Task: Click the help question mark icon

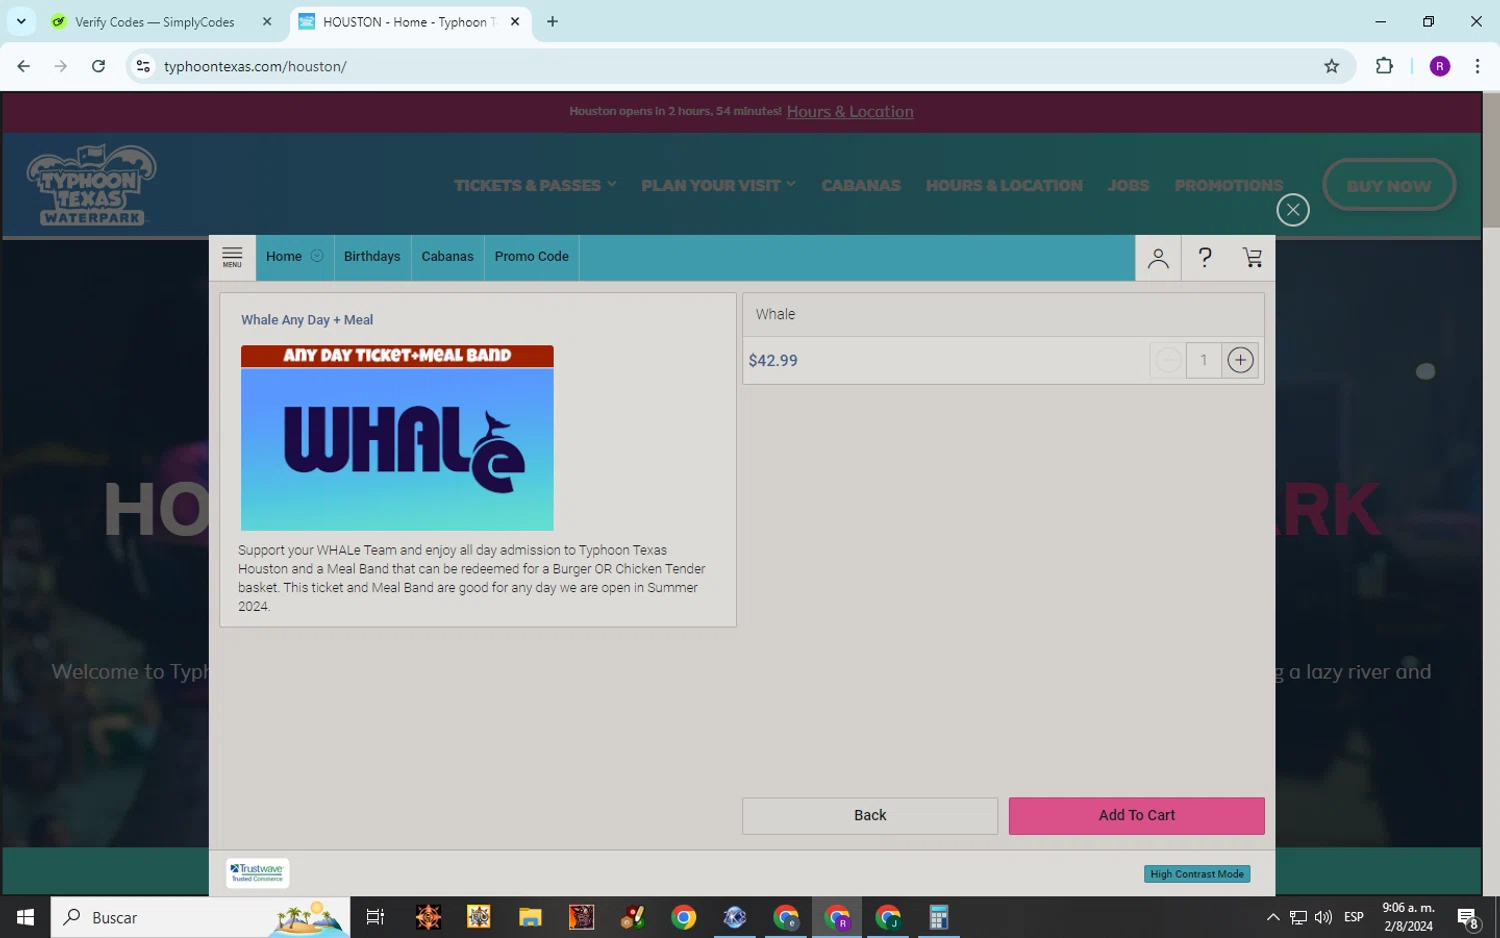Action: coord(1205,258)
